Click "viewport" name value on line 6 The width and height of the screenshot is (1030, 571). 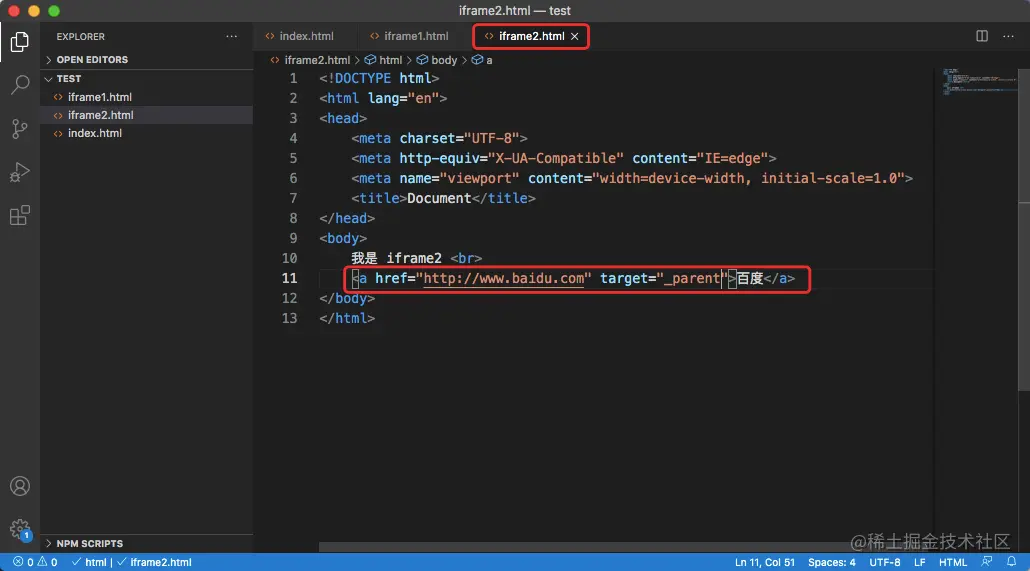[480, 179]
